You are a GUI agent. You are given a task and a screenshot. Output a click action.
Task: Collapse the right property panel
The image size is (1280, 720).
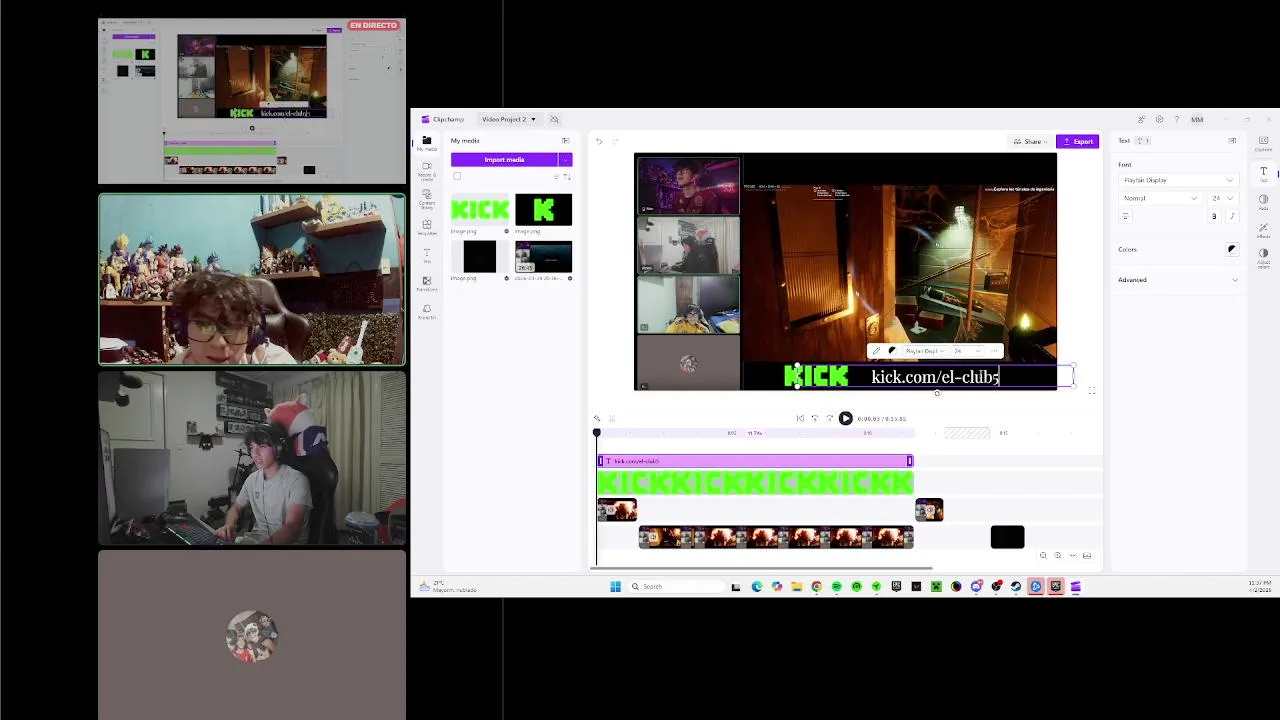[x=1232, y=141]
